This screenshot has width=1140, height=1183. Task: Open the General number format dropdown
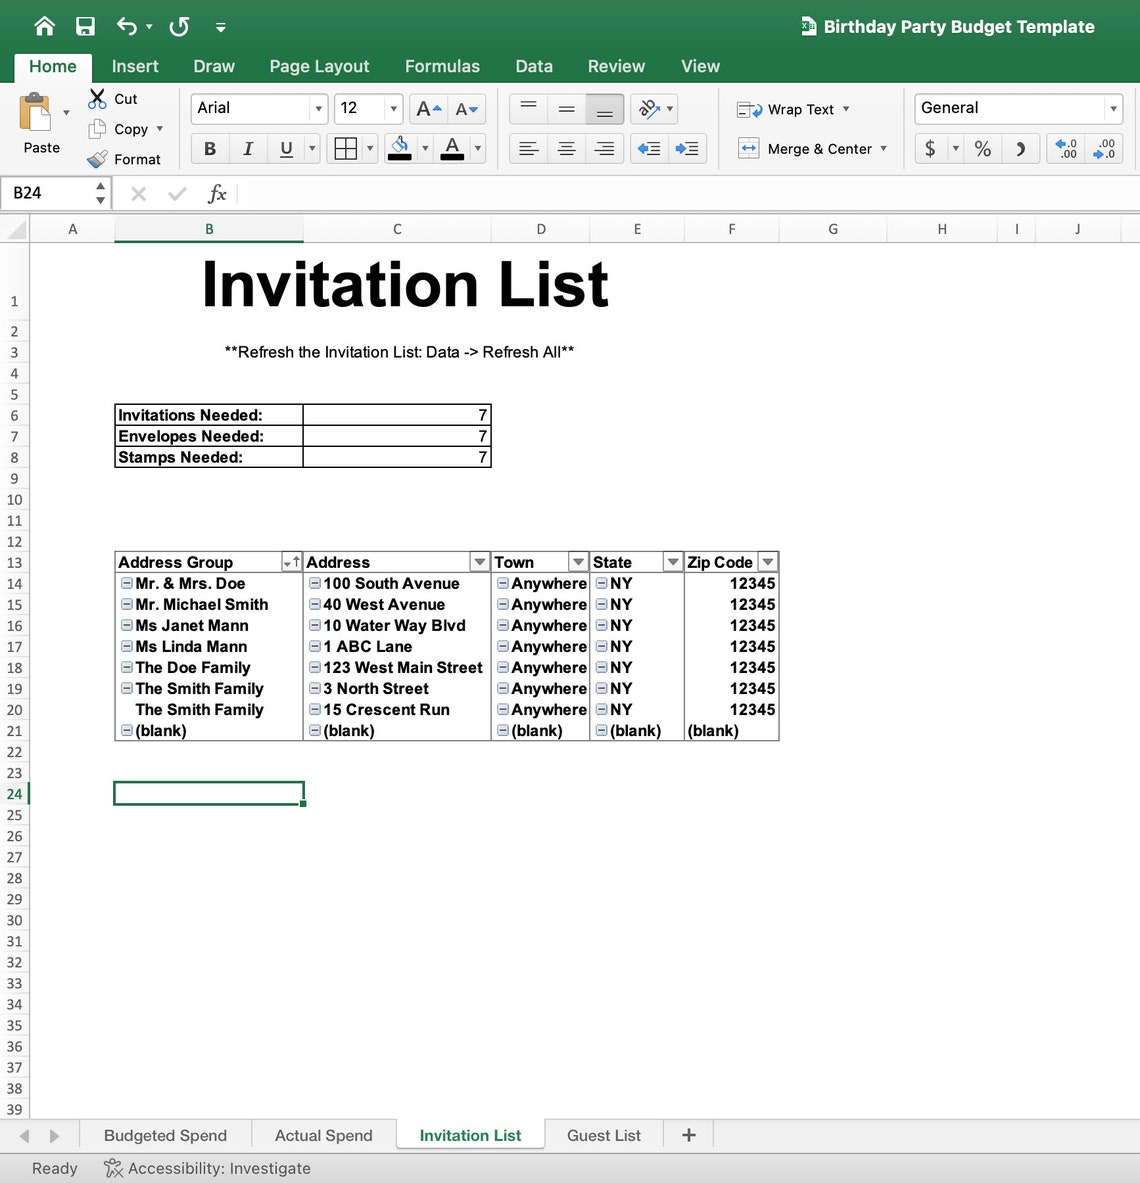(x=1113, y=108)
